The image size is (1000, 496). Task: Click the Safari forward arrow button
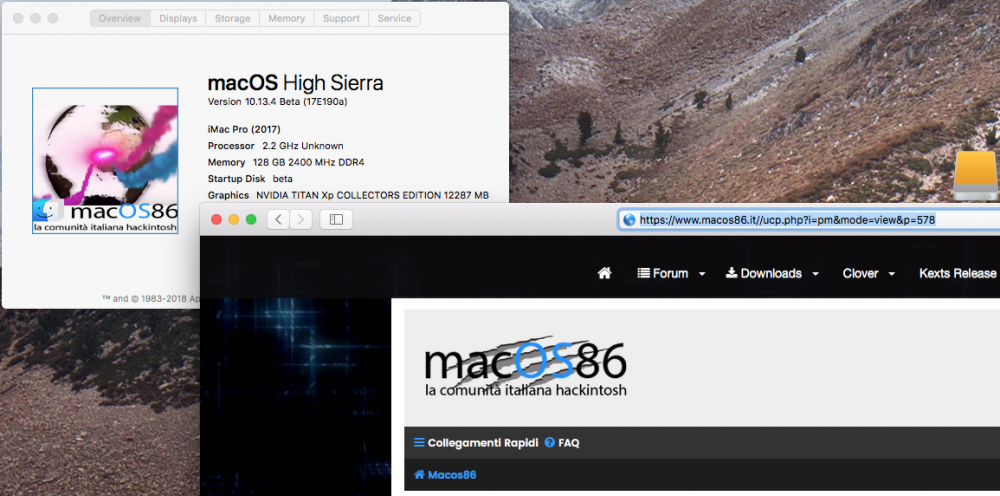[301, 220]
